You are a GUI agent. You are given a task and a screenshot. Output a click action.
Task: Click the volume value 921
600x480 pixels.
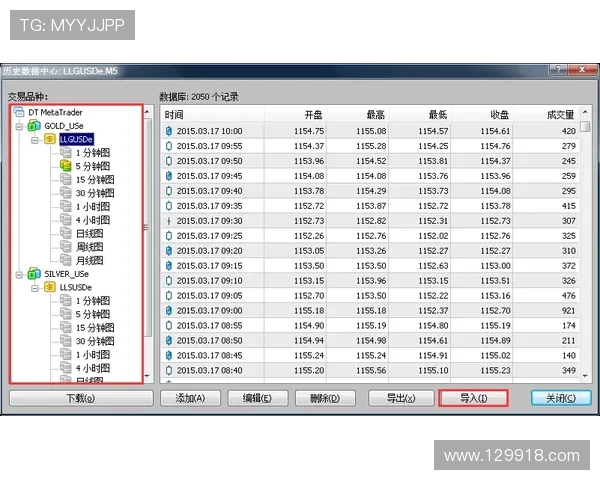tap(569, 310)
